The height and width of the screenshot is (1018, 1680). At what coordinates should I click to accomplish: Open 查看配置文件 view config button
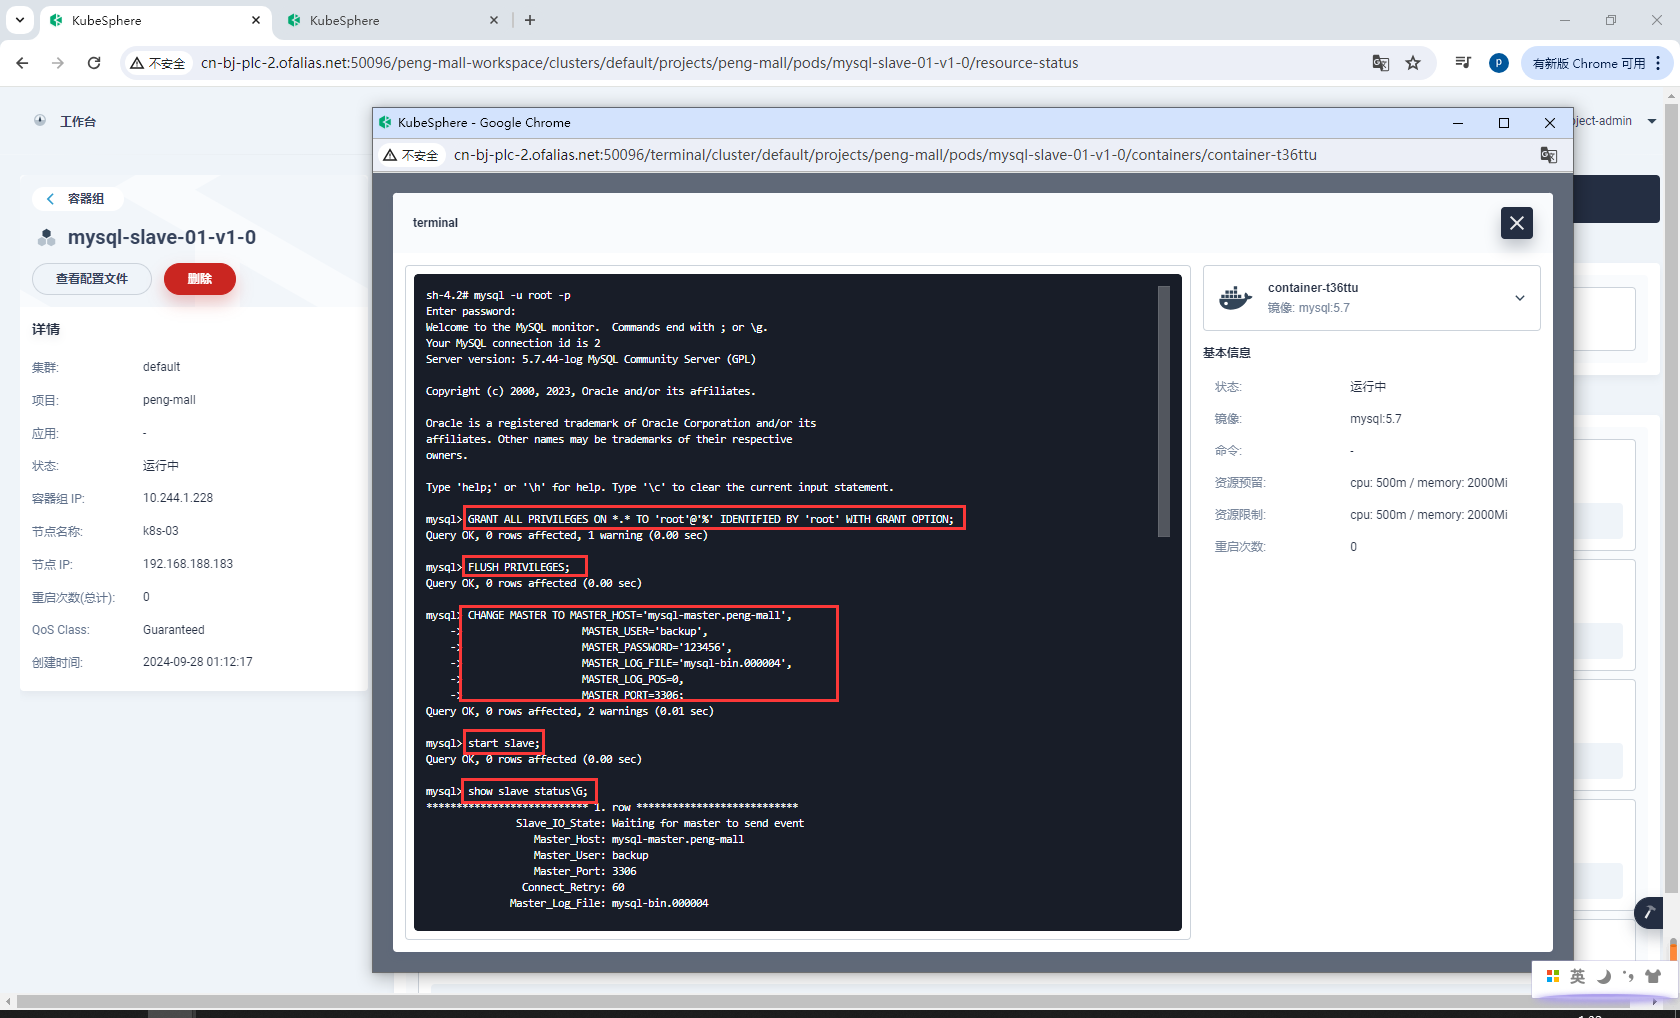pyautogui.click(x=92, y=279)
